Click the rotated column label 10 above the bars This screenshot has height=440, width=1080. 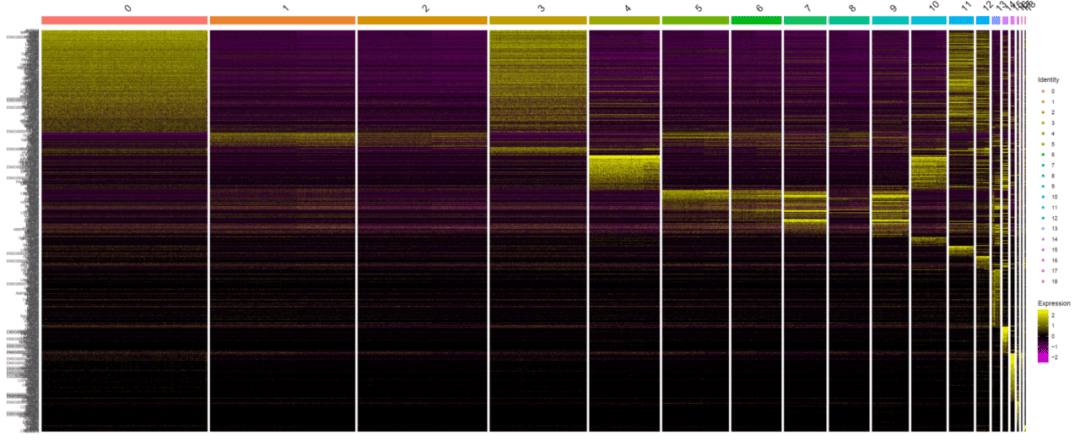pyautogui.click(x=933, y=7)
